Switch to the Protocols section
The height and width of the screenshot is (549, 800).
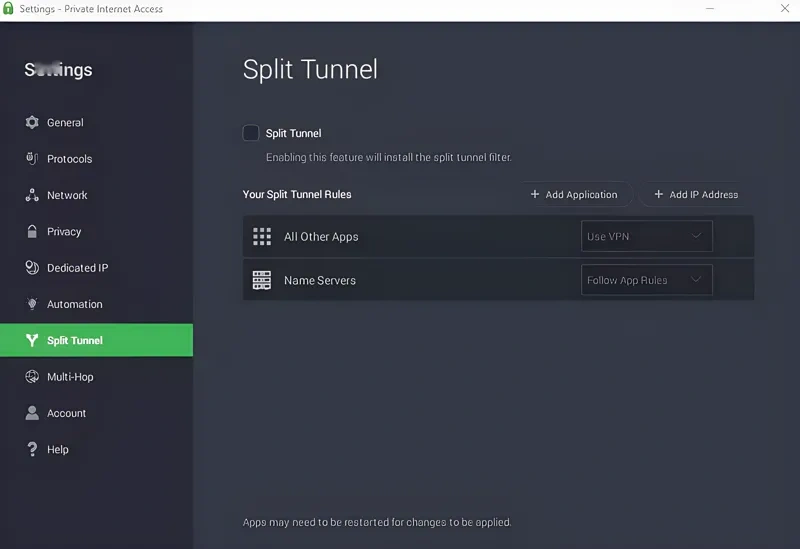pos(70,159)
